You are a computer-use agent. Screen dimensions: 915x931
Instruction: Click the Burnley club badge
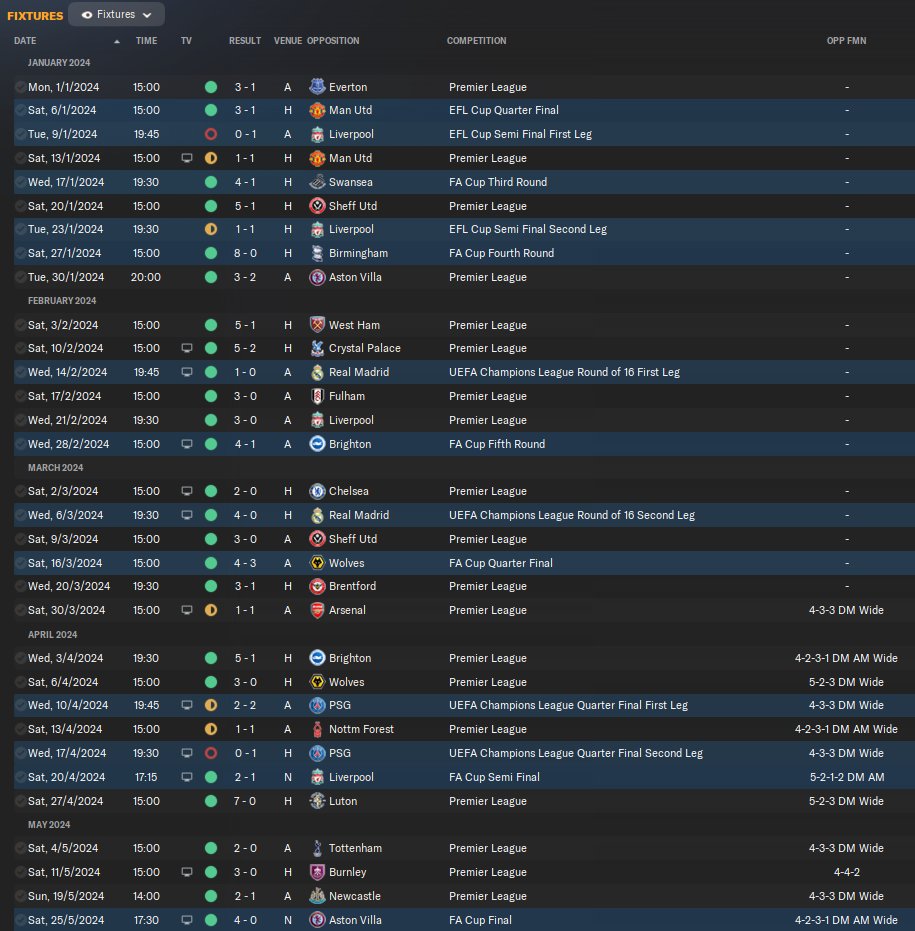[x=317, y=872]
